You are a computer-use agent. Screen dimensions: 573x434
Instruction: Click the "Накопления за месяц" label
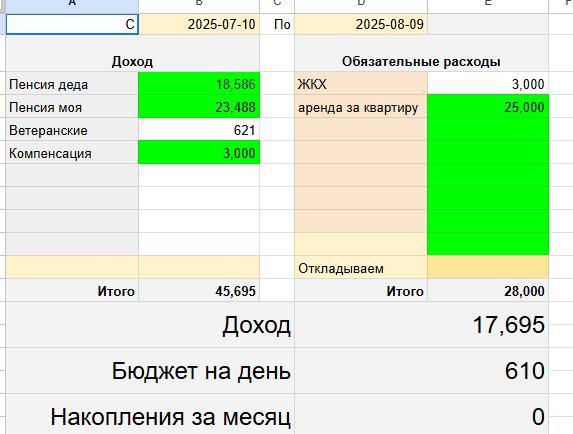coord(150,415)
